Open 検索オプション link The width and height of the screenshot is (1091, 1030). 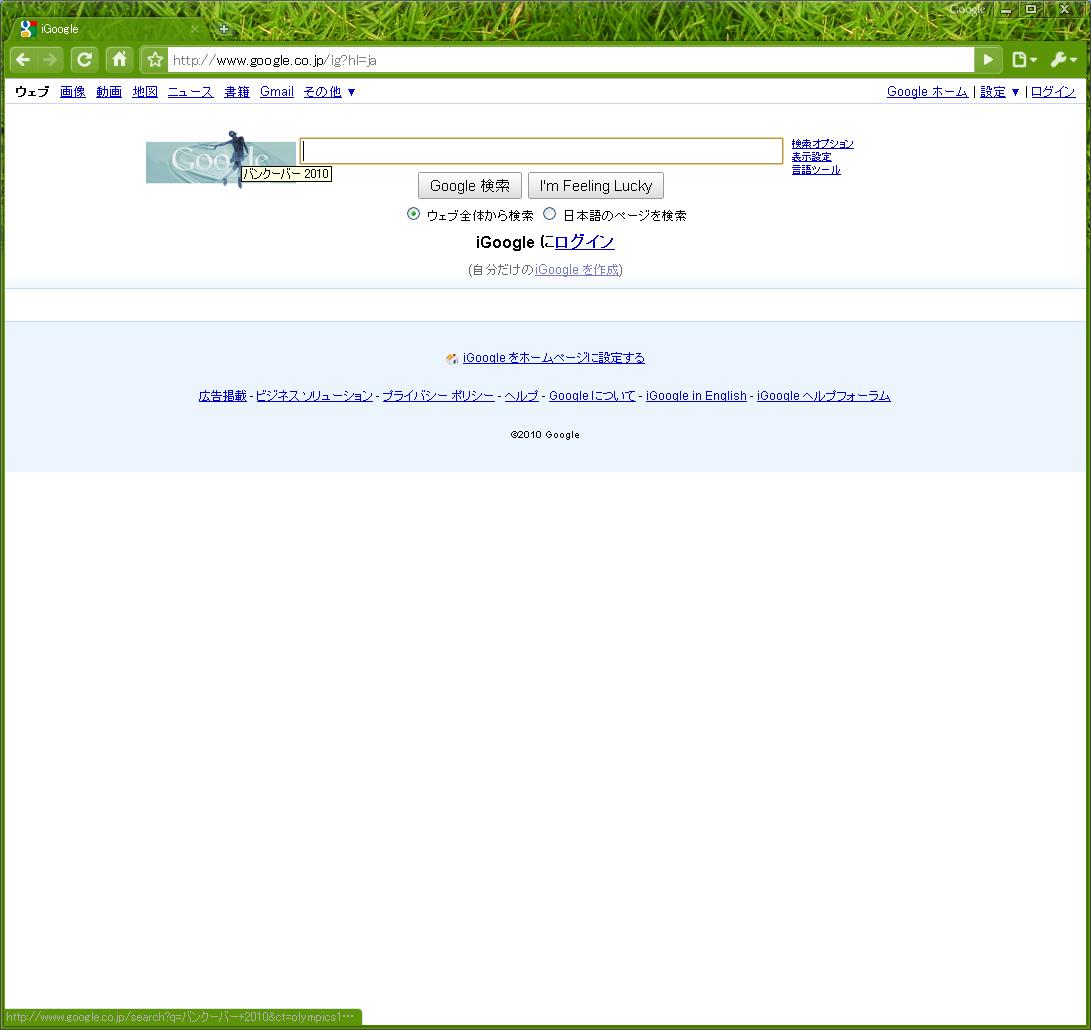822,144
